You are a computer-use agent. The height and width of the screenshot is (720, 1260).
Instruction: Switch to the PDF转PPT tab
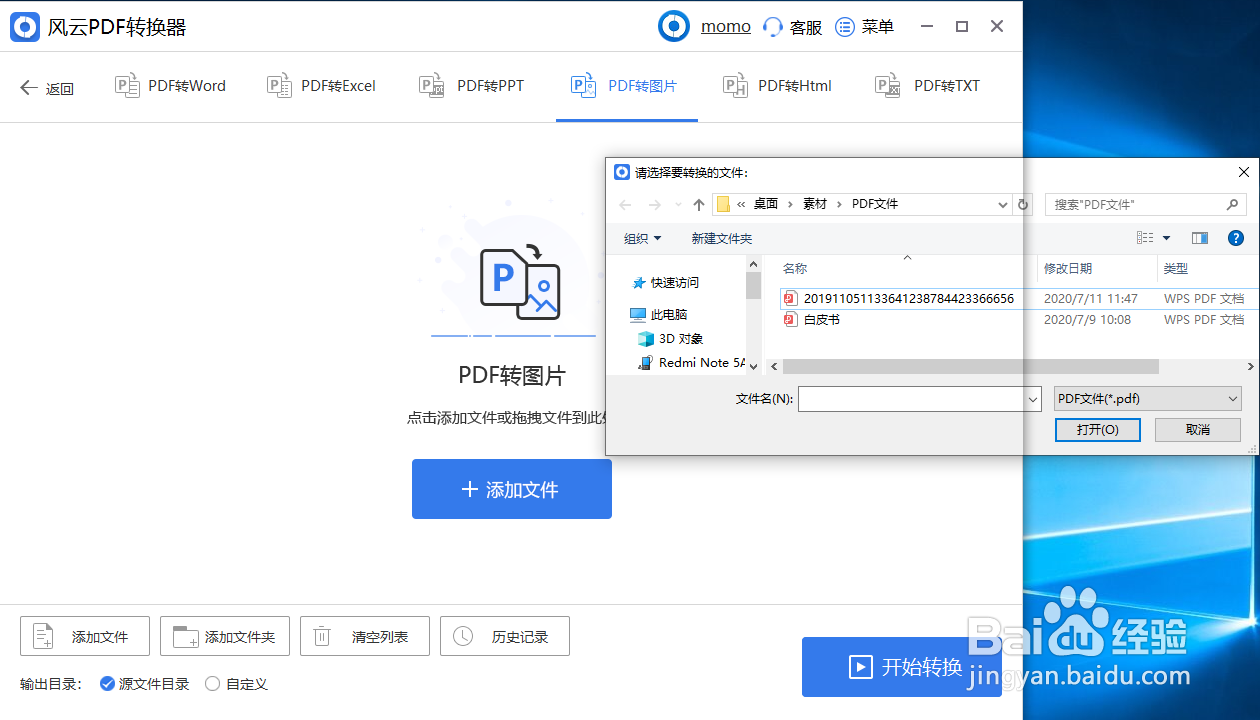tap(471, 86)
